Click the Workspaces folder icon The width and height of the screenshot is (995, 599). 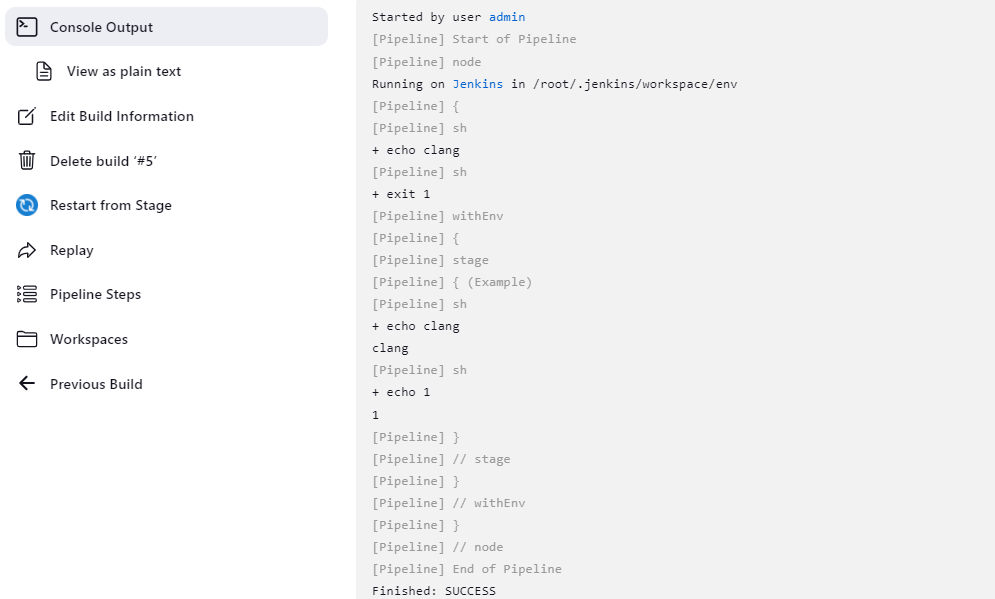[x=27, y=339]
